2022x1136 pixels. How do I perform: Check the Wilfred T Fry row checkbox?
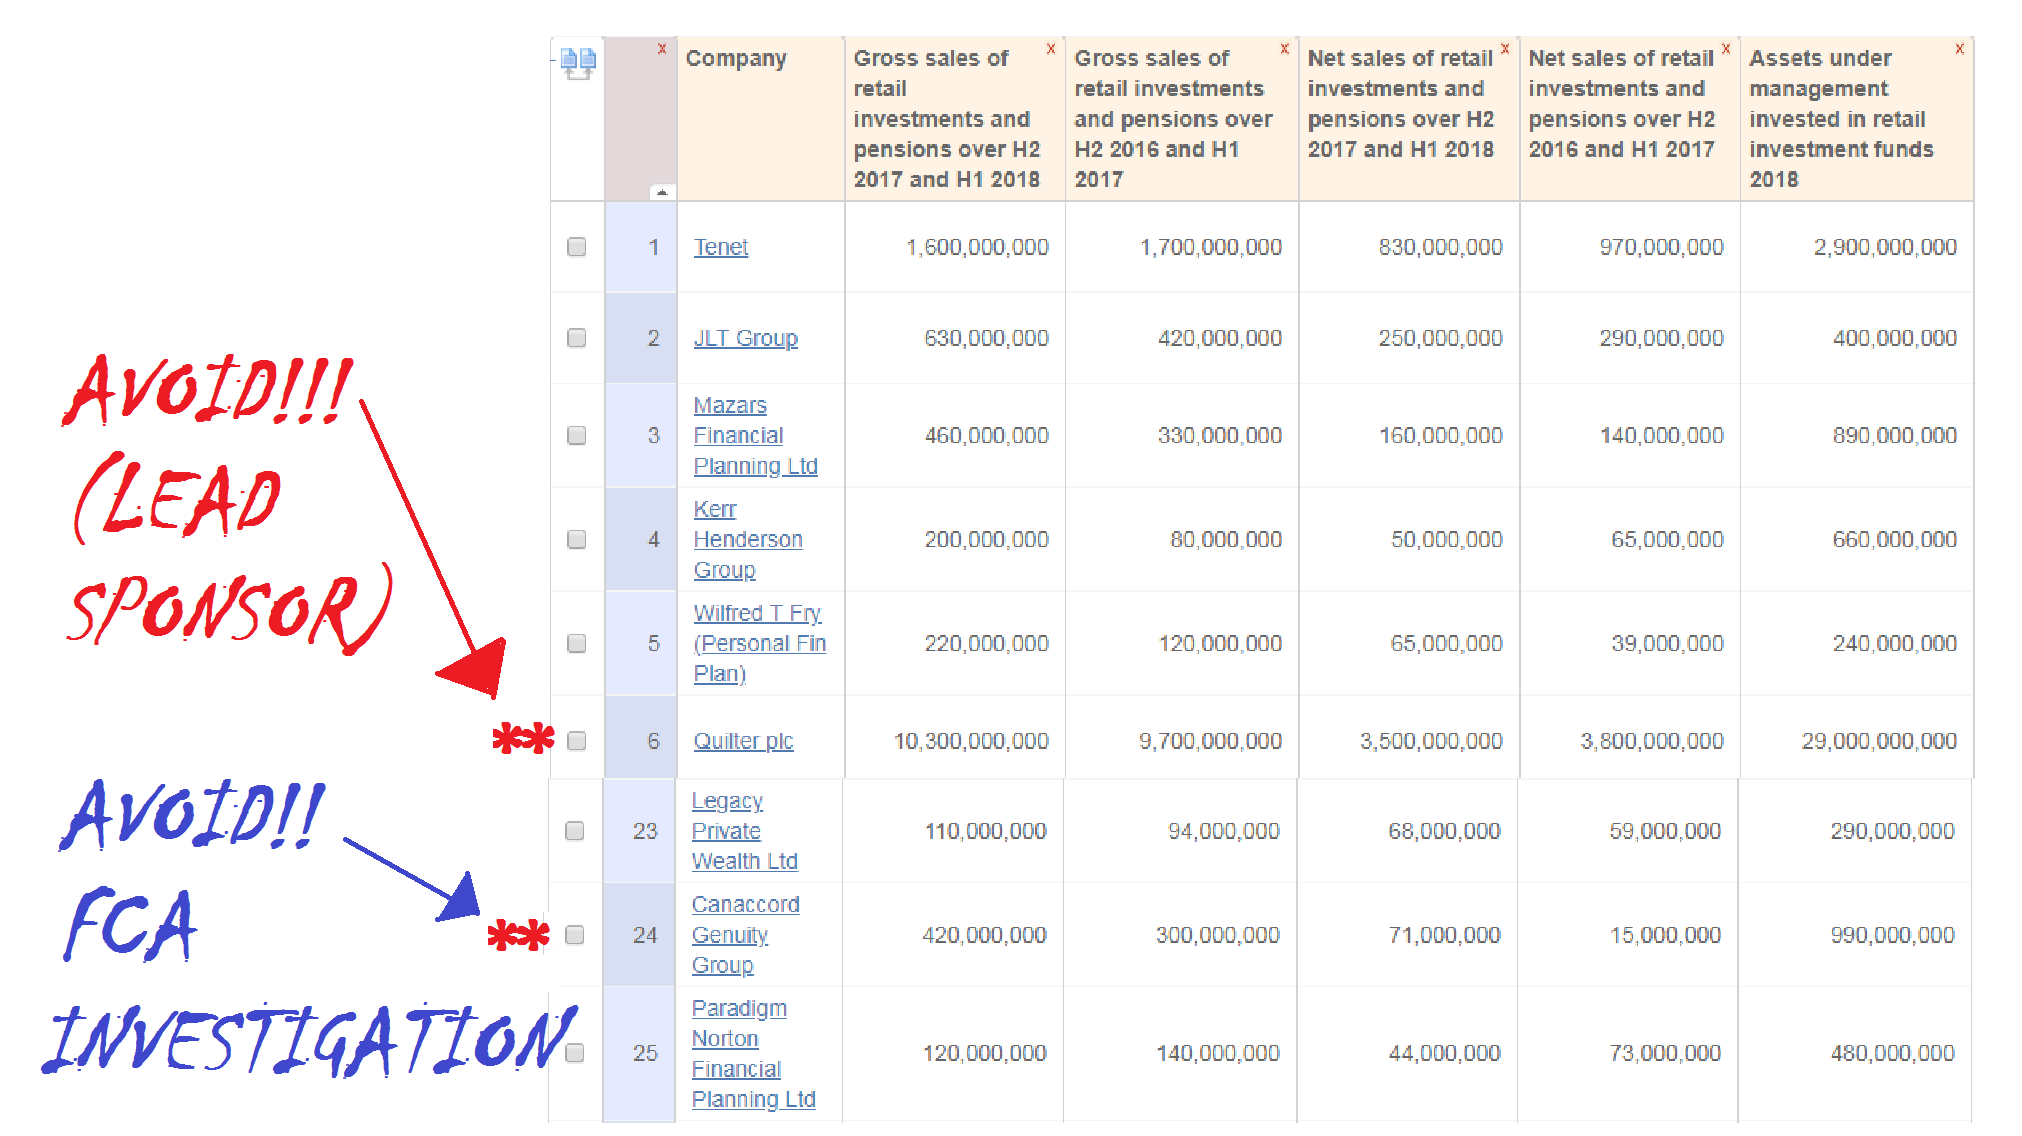(577, 643)
